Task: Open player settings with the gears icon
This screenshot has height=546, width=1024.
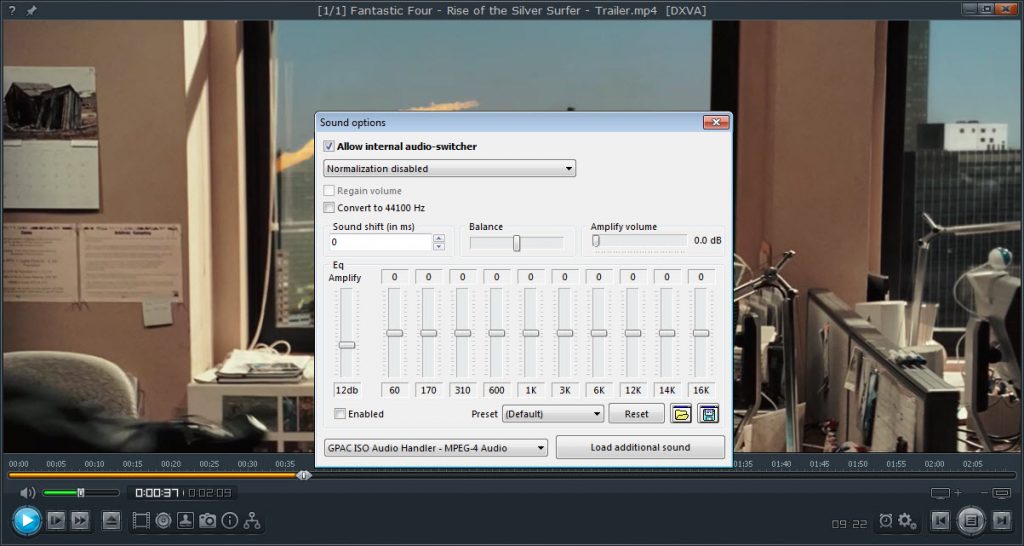Action: point(907,521)
